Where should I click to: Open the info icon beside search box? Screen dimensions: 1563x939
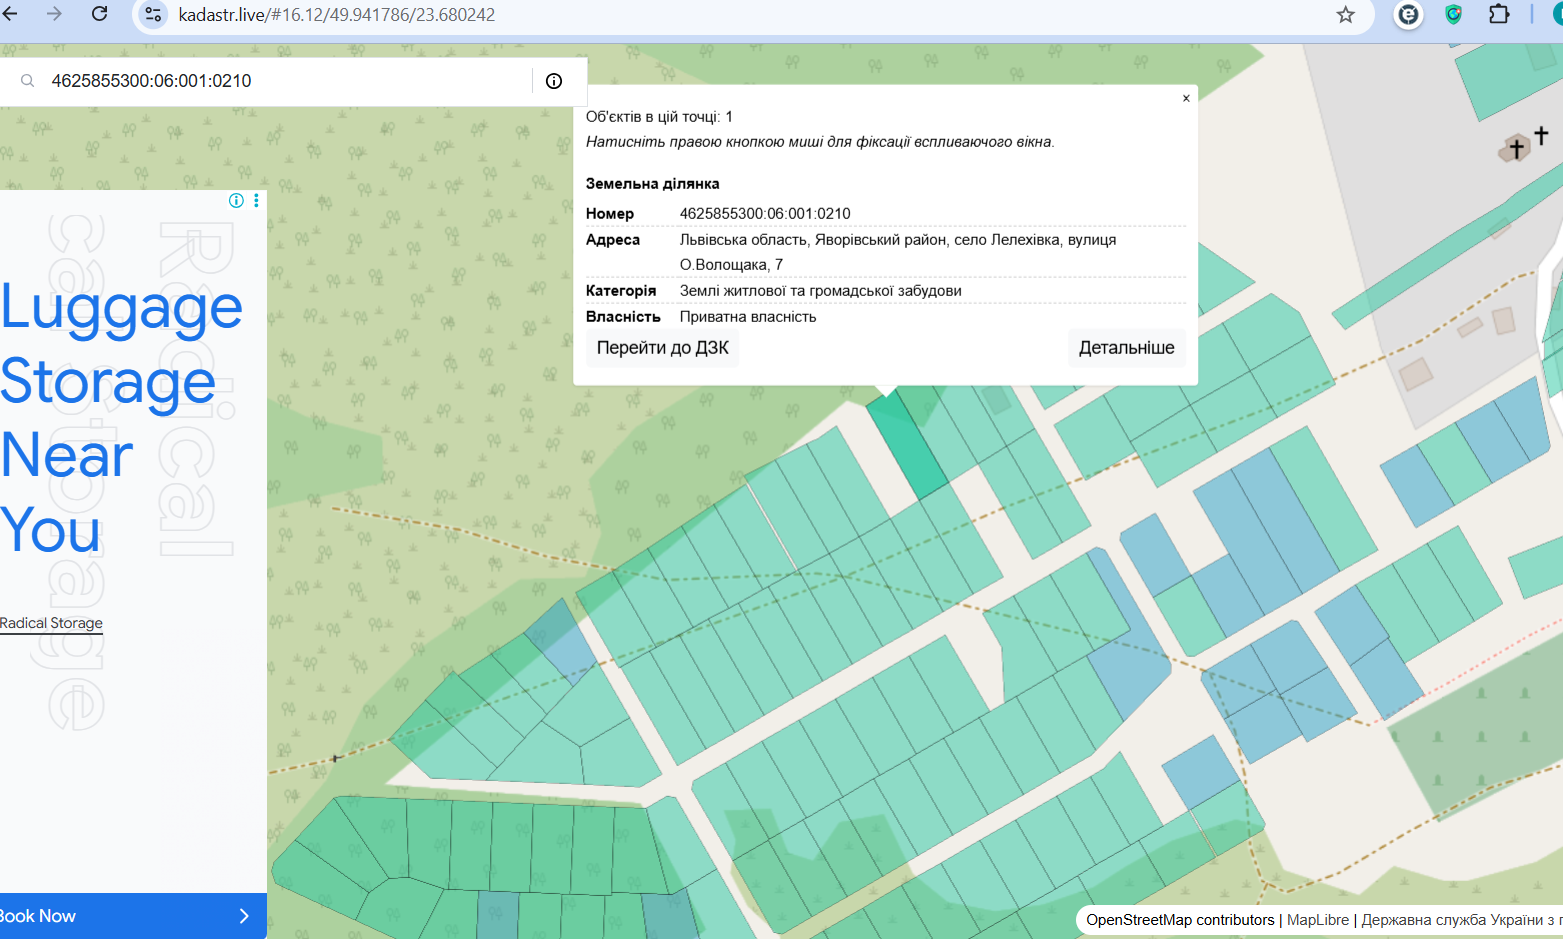(x=554, y=81)
